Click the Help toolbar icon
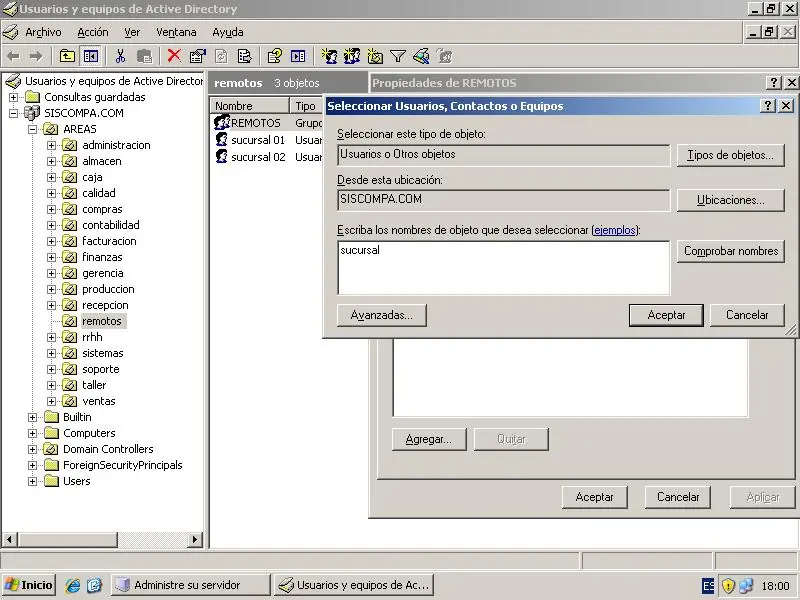This screenshot has width=800, height=600. tap(274, 56)
